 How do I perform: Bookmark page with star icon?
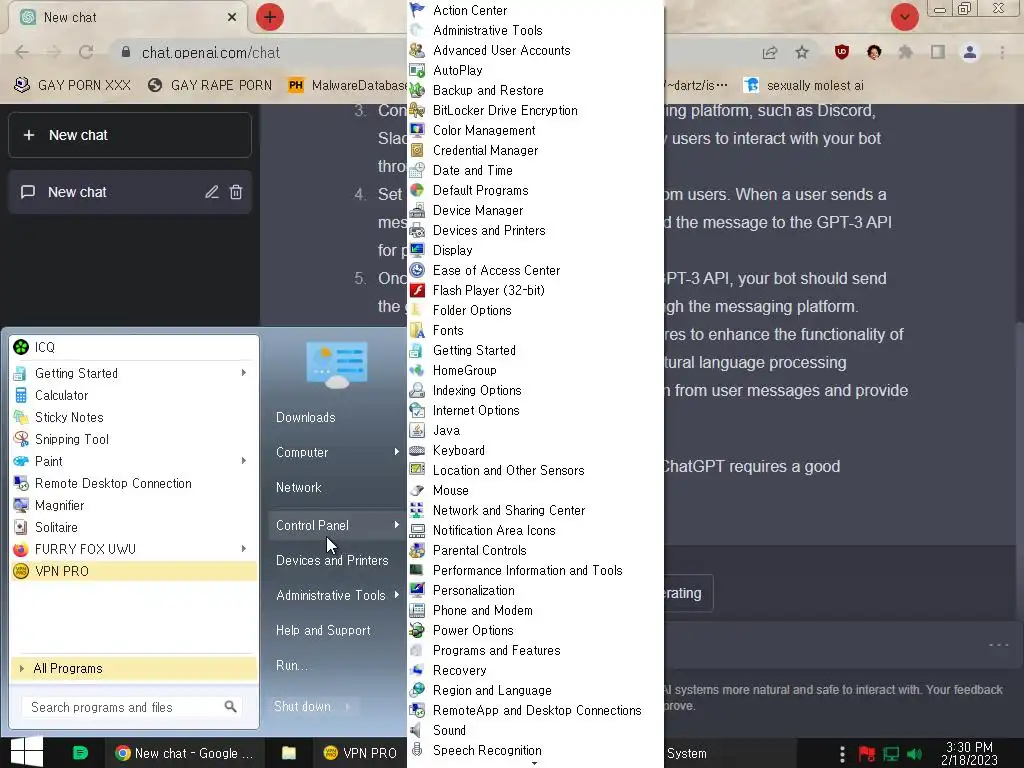click(x=802, y=52)
